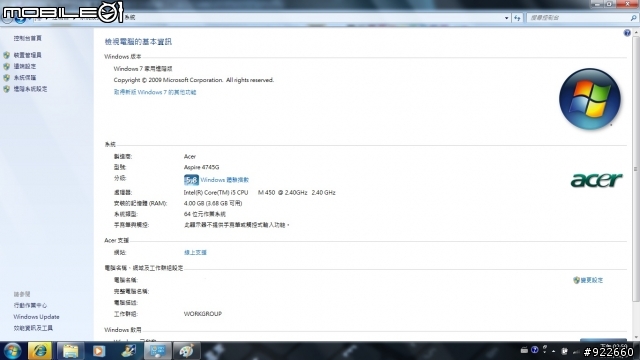Screen dimensions: 640x360
Task: Open 效能資訊及工具 link
Action: pos(33,328)
